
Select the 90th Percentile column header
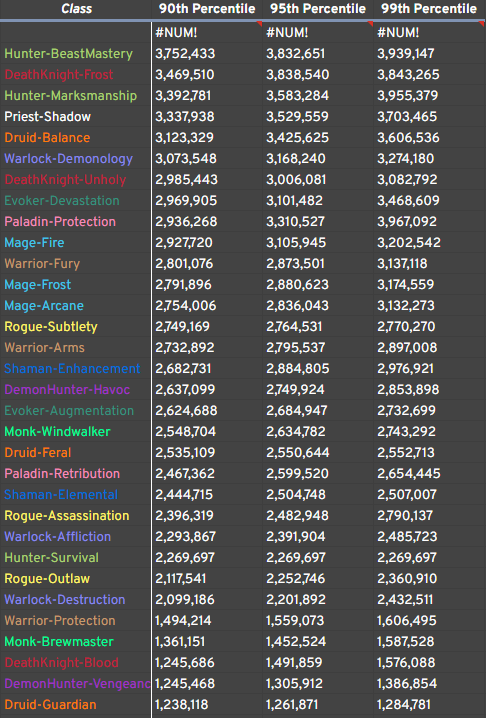(x=207, y=9)
